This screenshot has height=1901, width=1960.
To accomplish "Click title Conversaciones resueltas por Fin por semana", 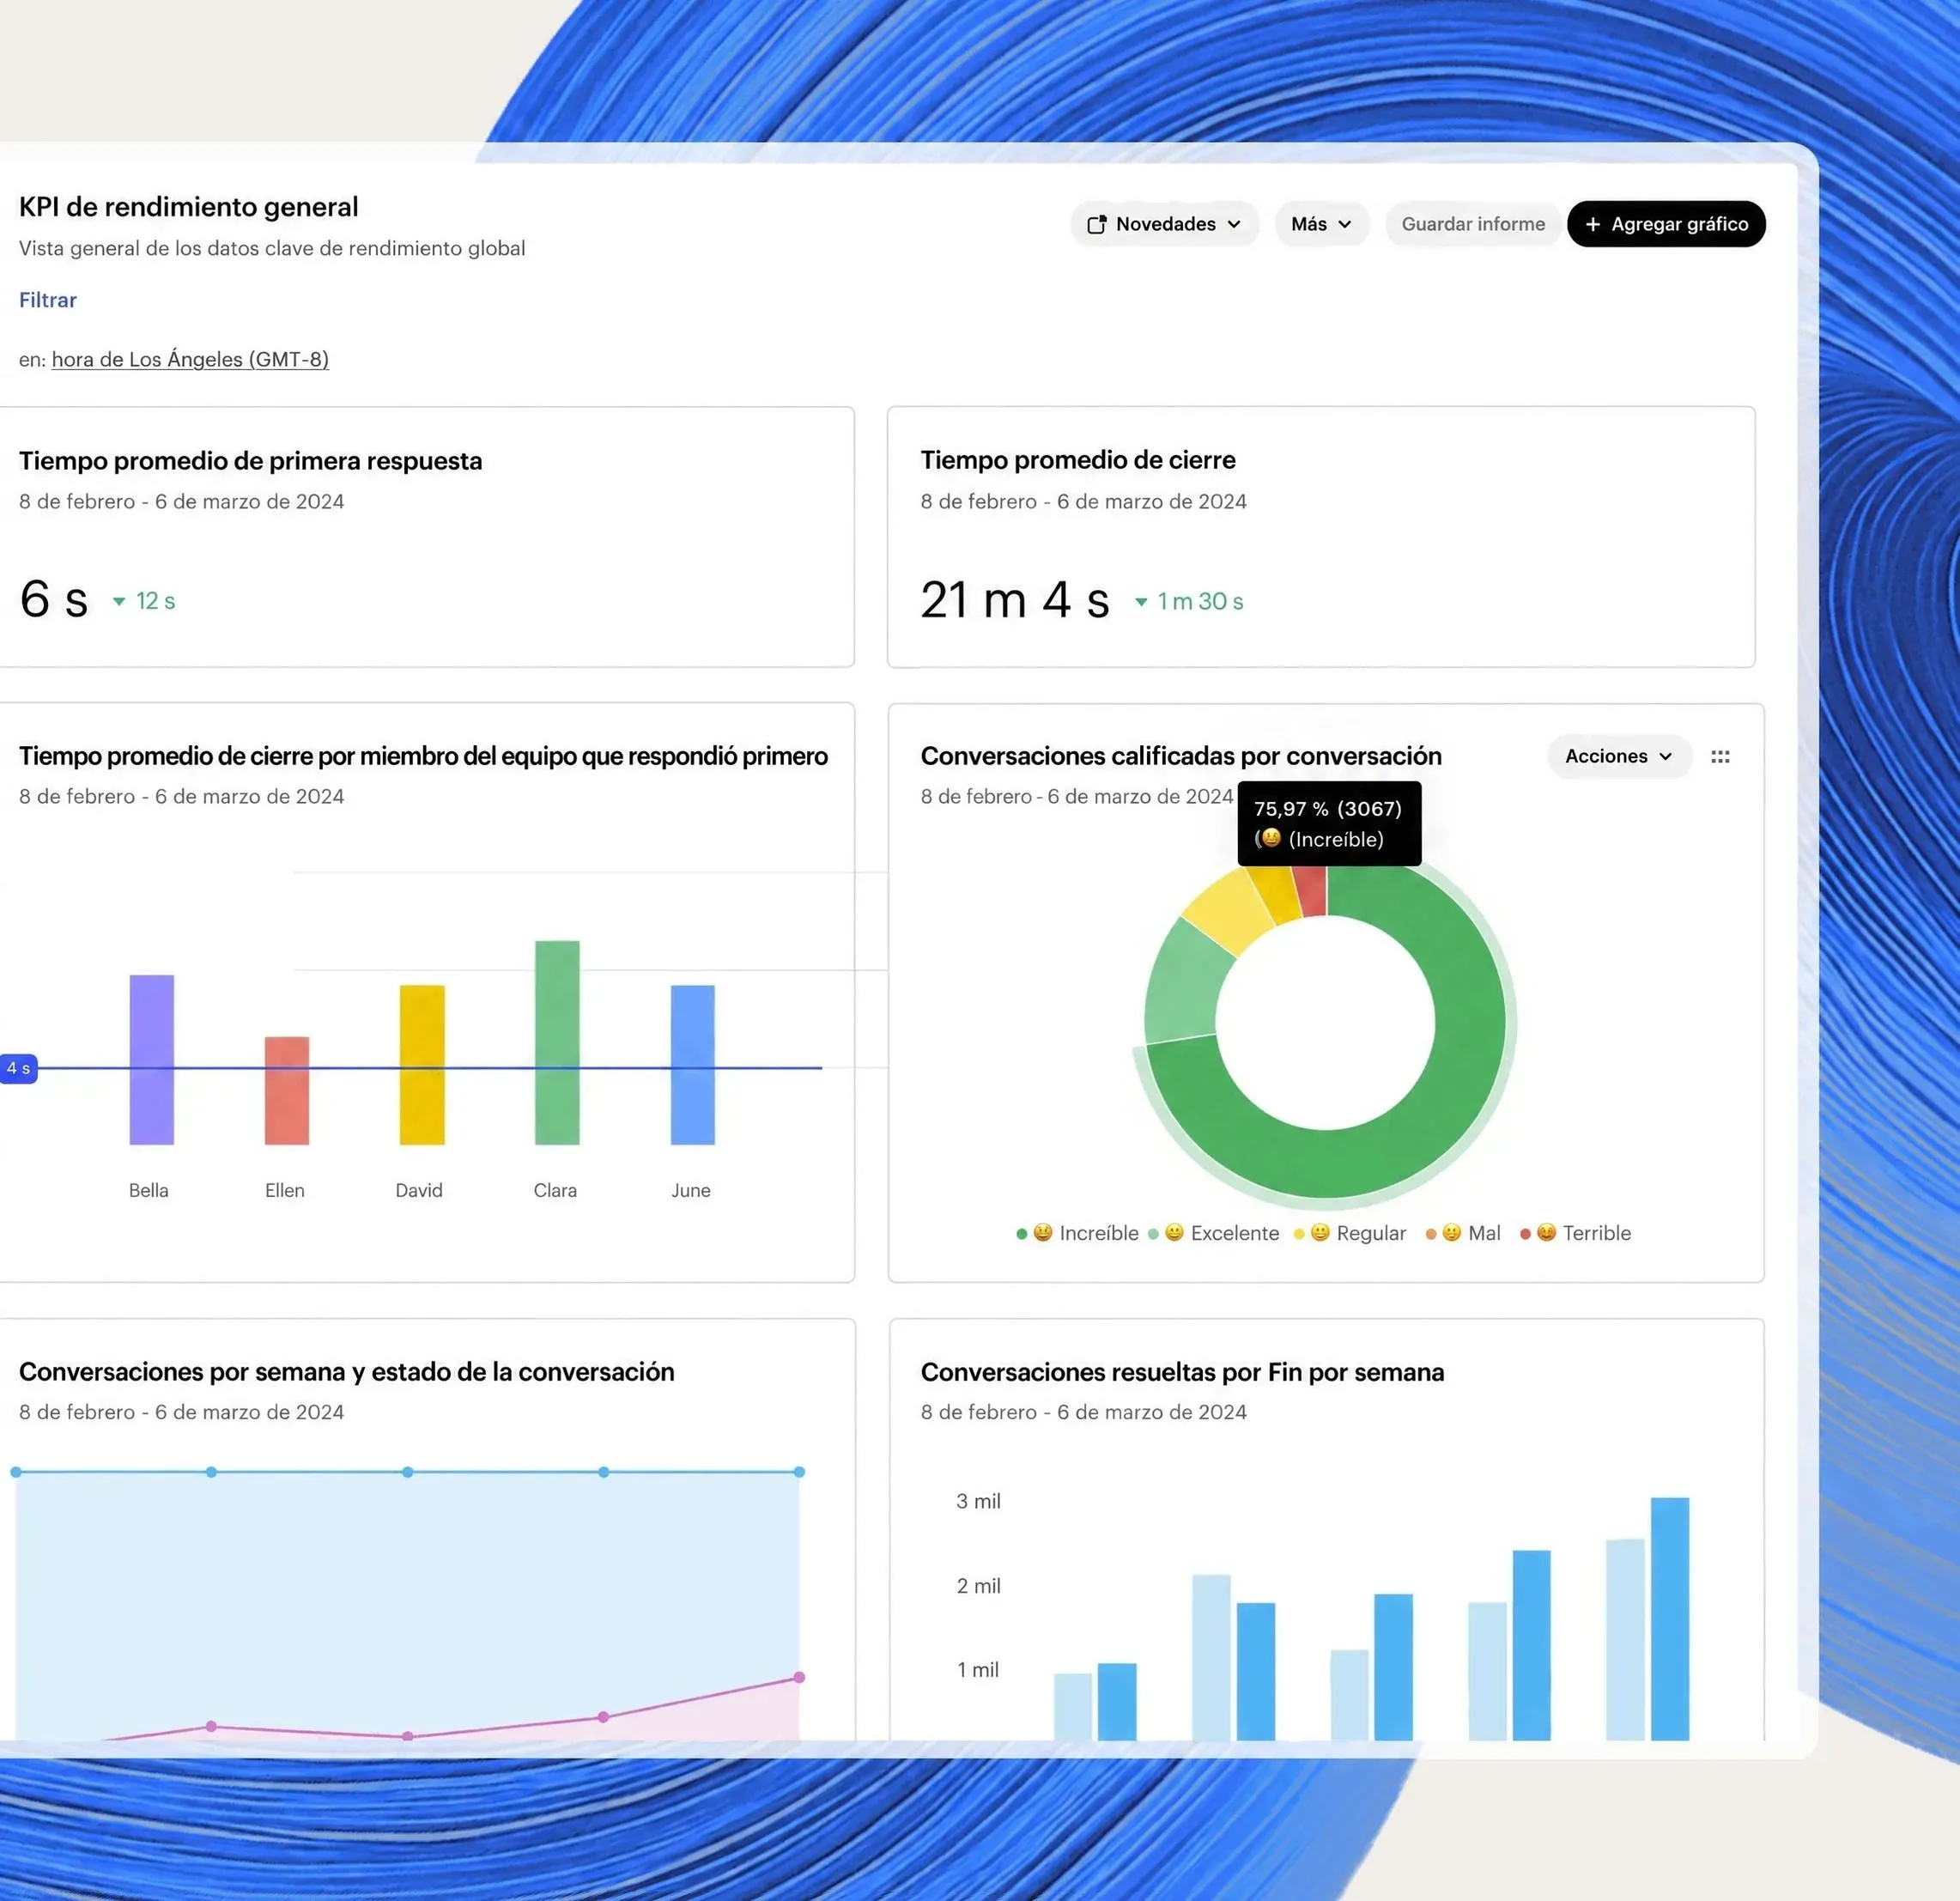I will click(x=1182, y=1372).
